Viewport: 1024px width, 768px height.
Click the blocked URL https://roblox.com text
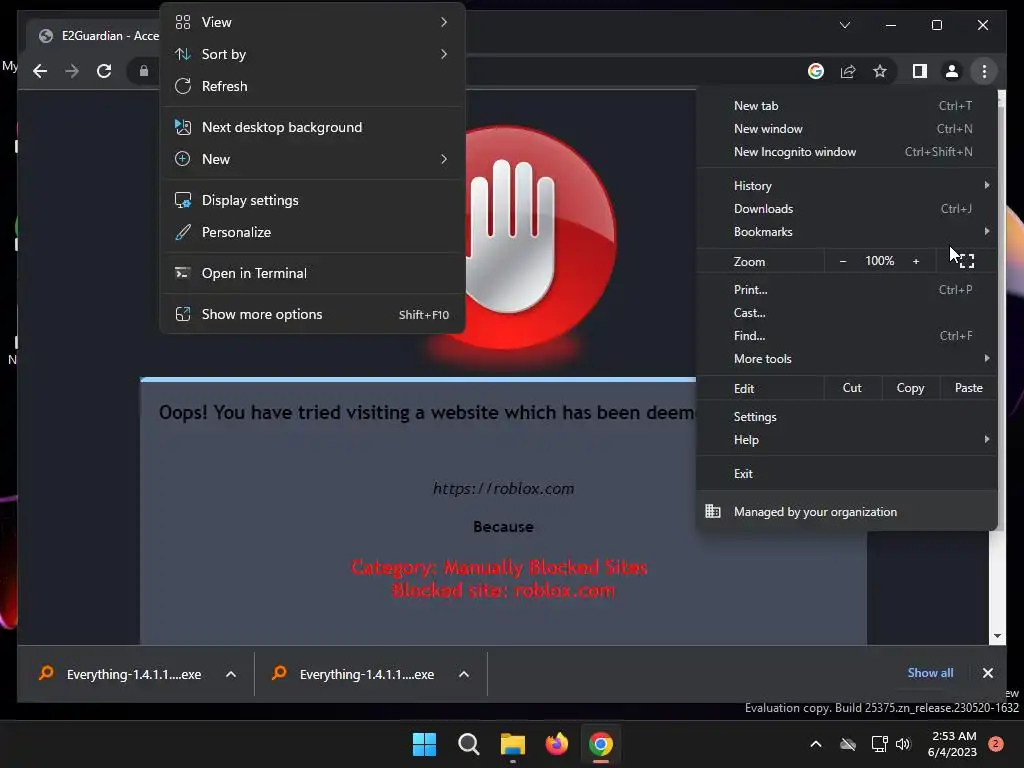[x=504, y=488]
